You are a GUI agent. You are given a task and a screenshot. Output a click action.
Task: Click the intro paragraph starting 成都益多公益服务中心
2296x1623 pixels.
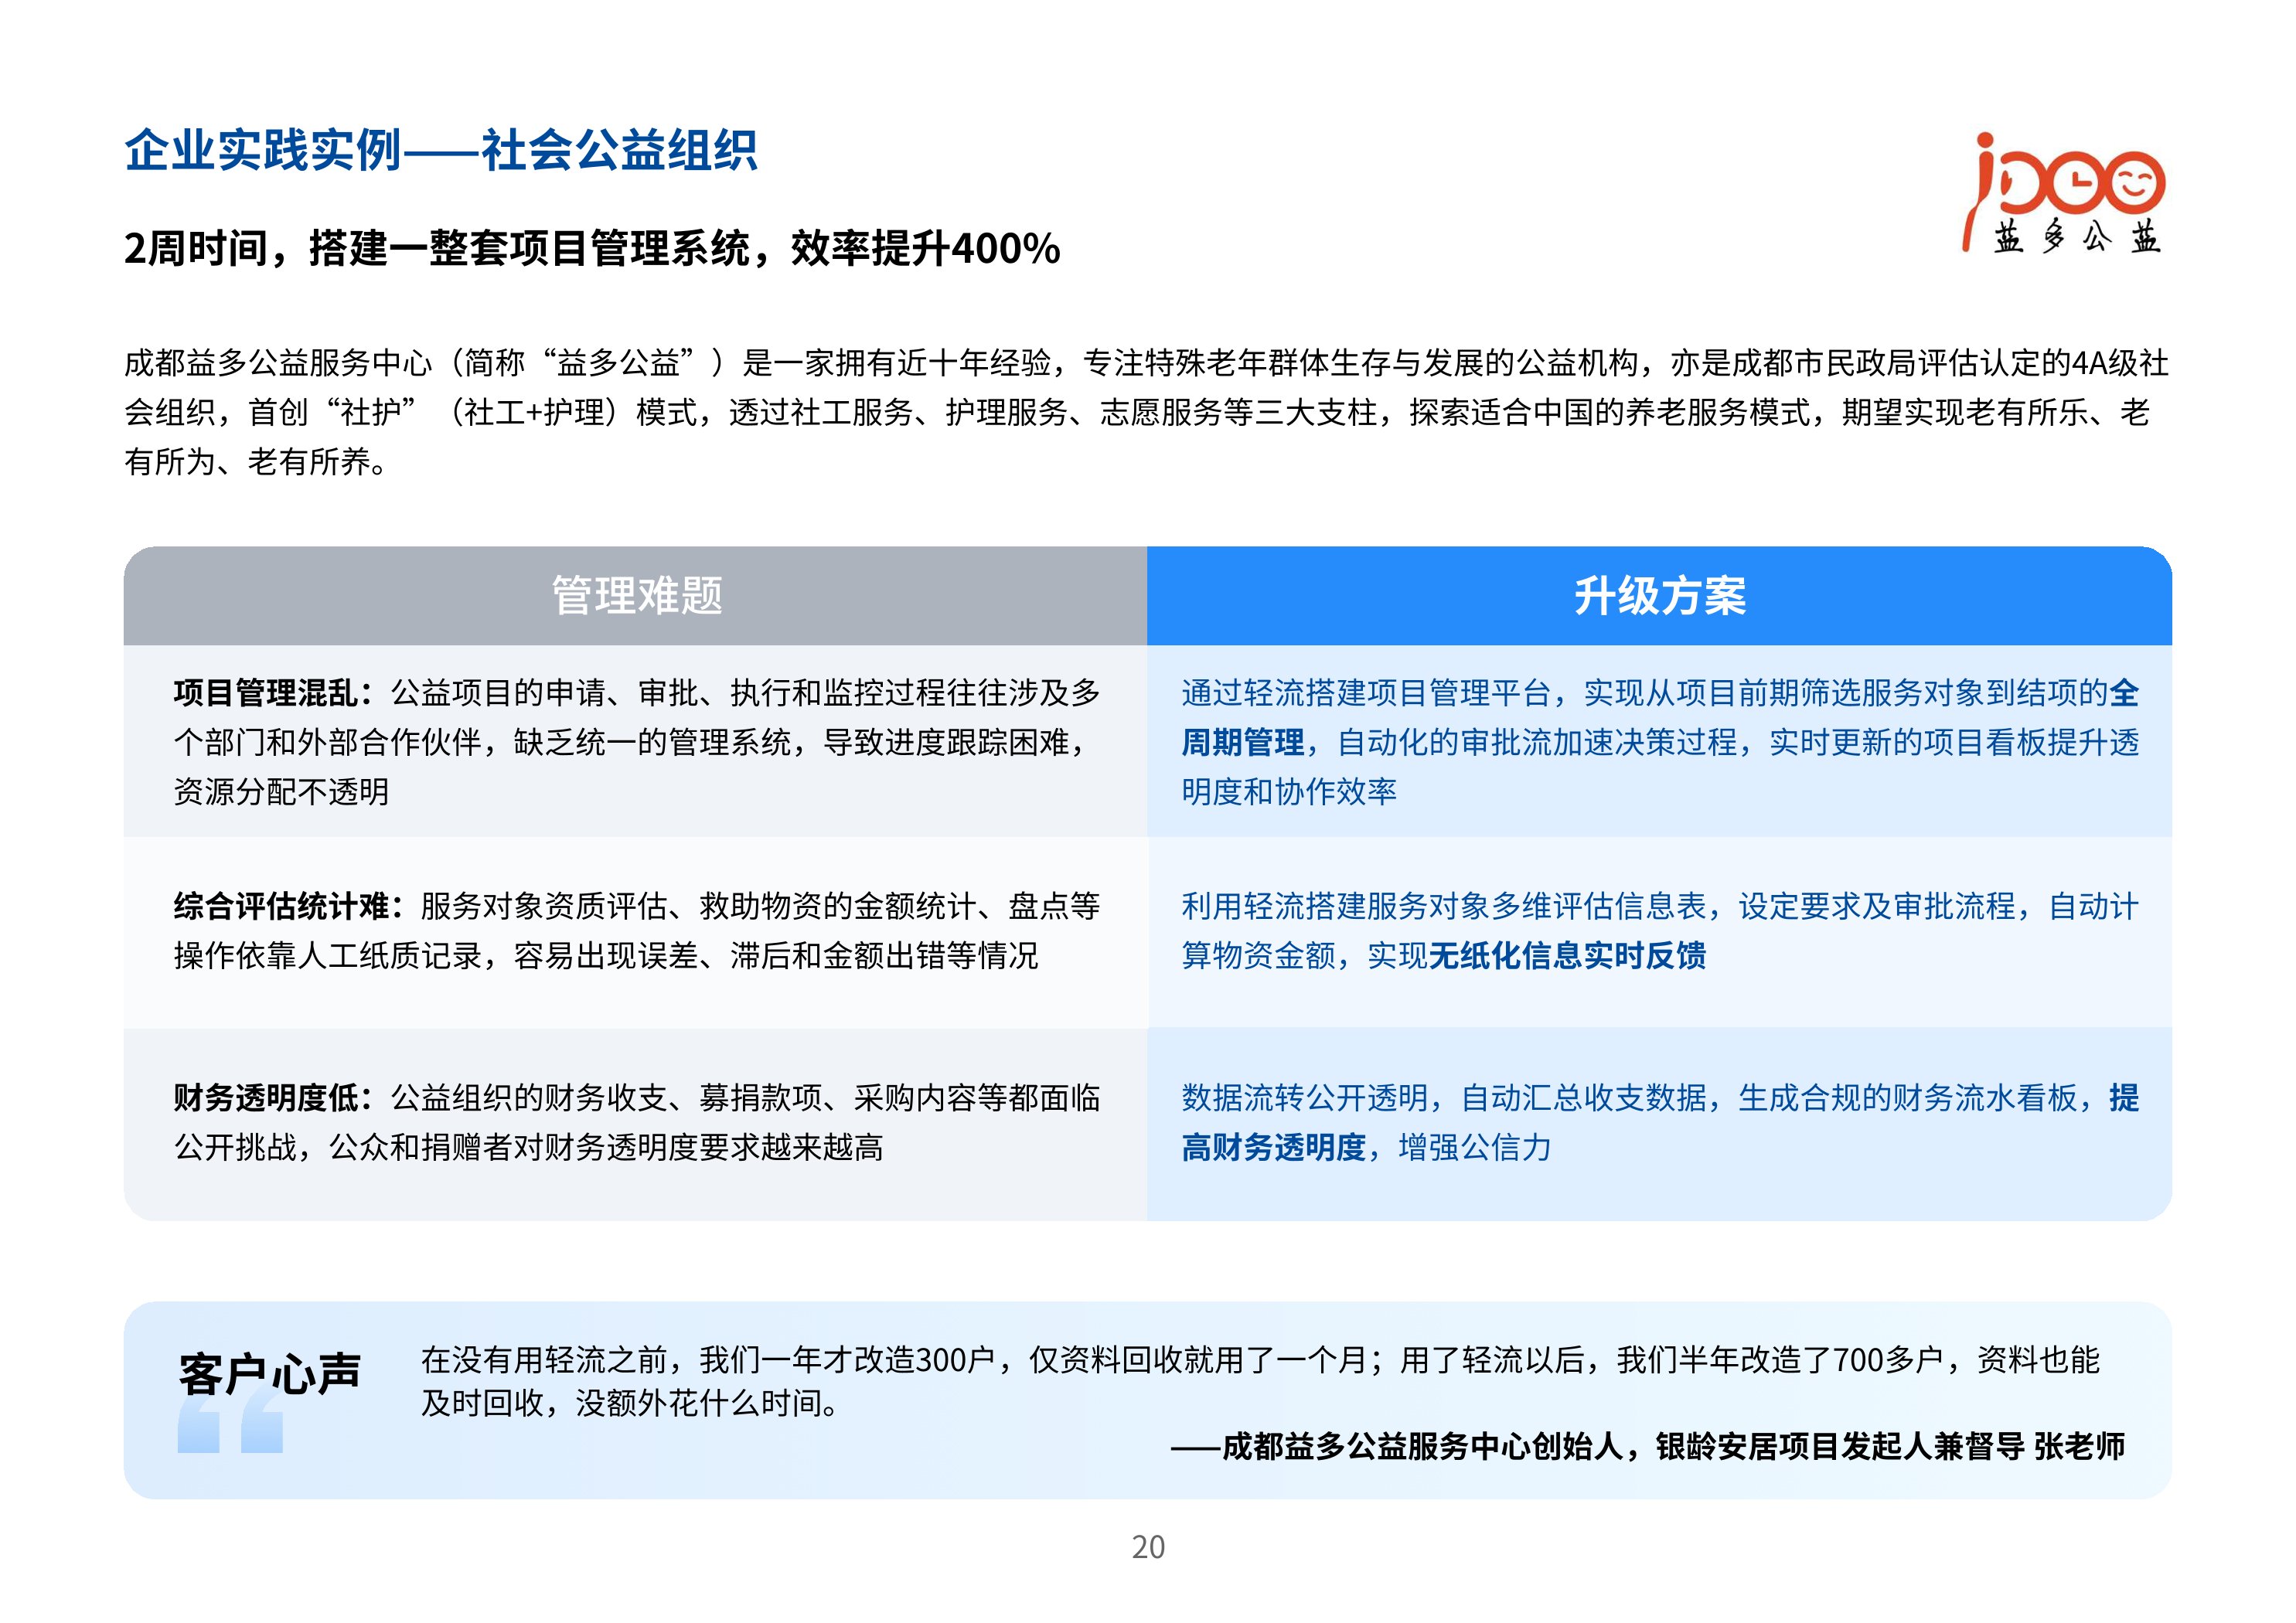click(1147, 412)
